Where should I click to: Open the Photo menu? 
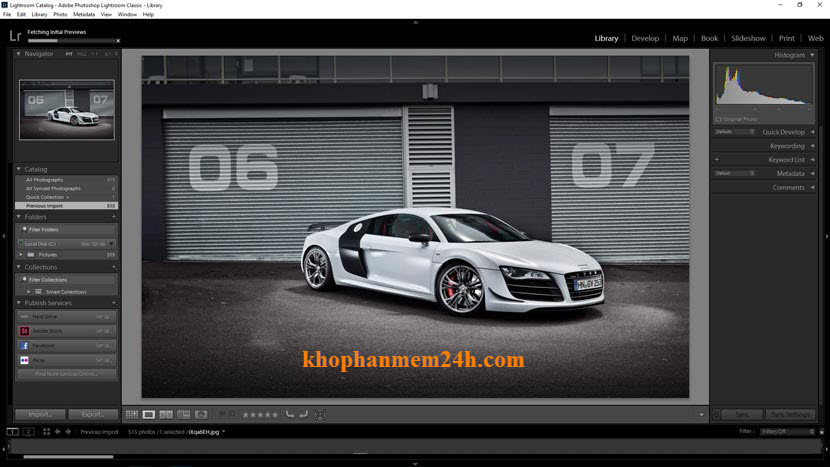tap(60, 15)
